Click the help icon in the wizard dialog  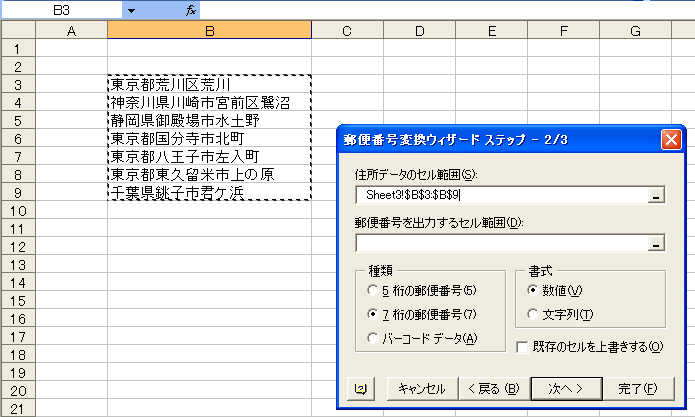click(360, 389)
